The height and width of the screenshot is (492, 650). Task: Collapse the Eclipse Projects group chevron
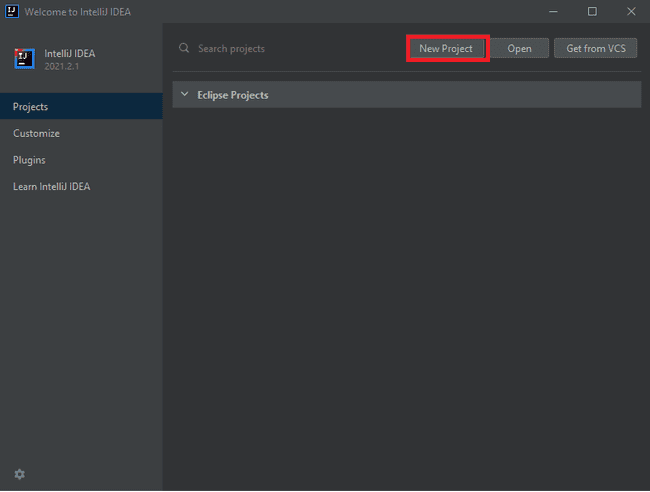coord(185,95)
